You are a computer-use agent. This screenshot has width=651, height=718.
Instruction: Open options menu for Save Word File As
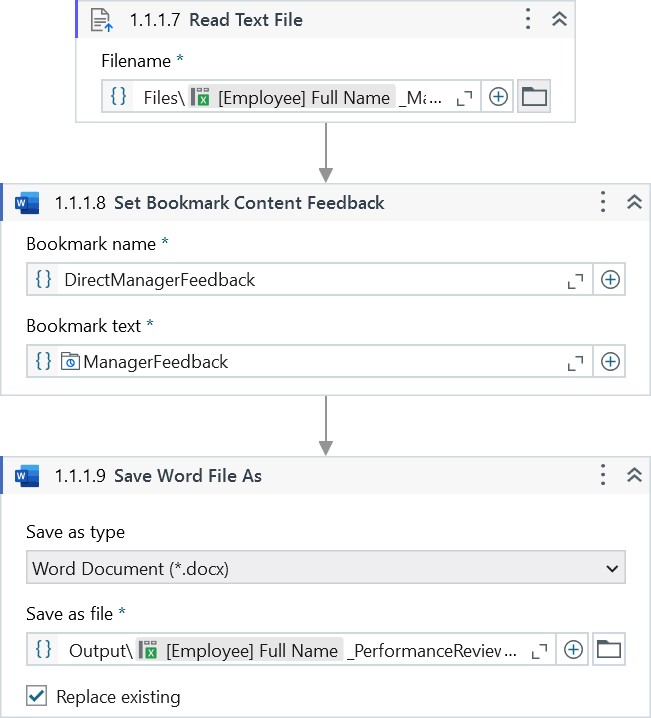(602, 475)
